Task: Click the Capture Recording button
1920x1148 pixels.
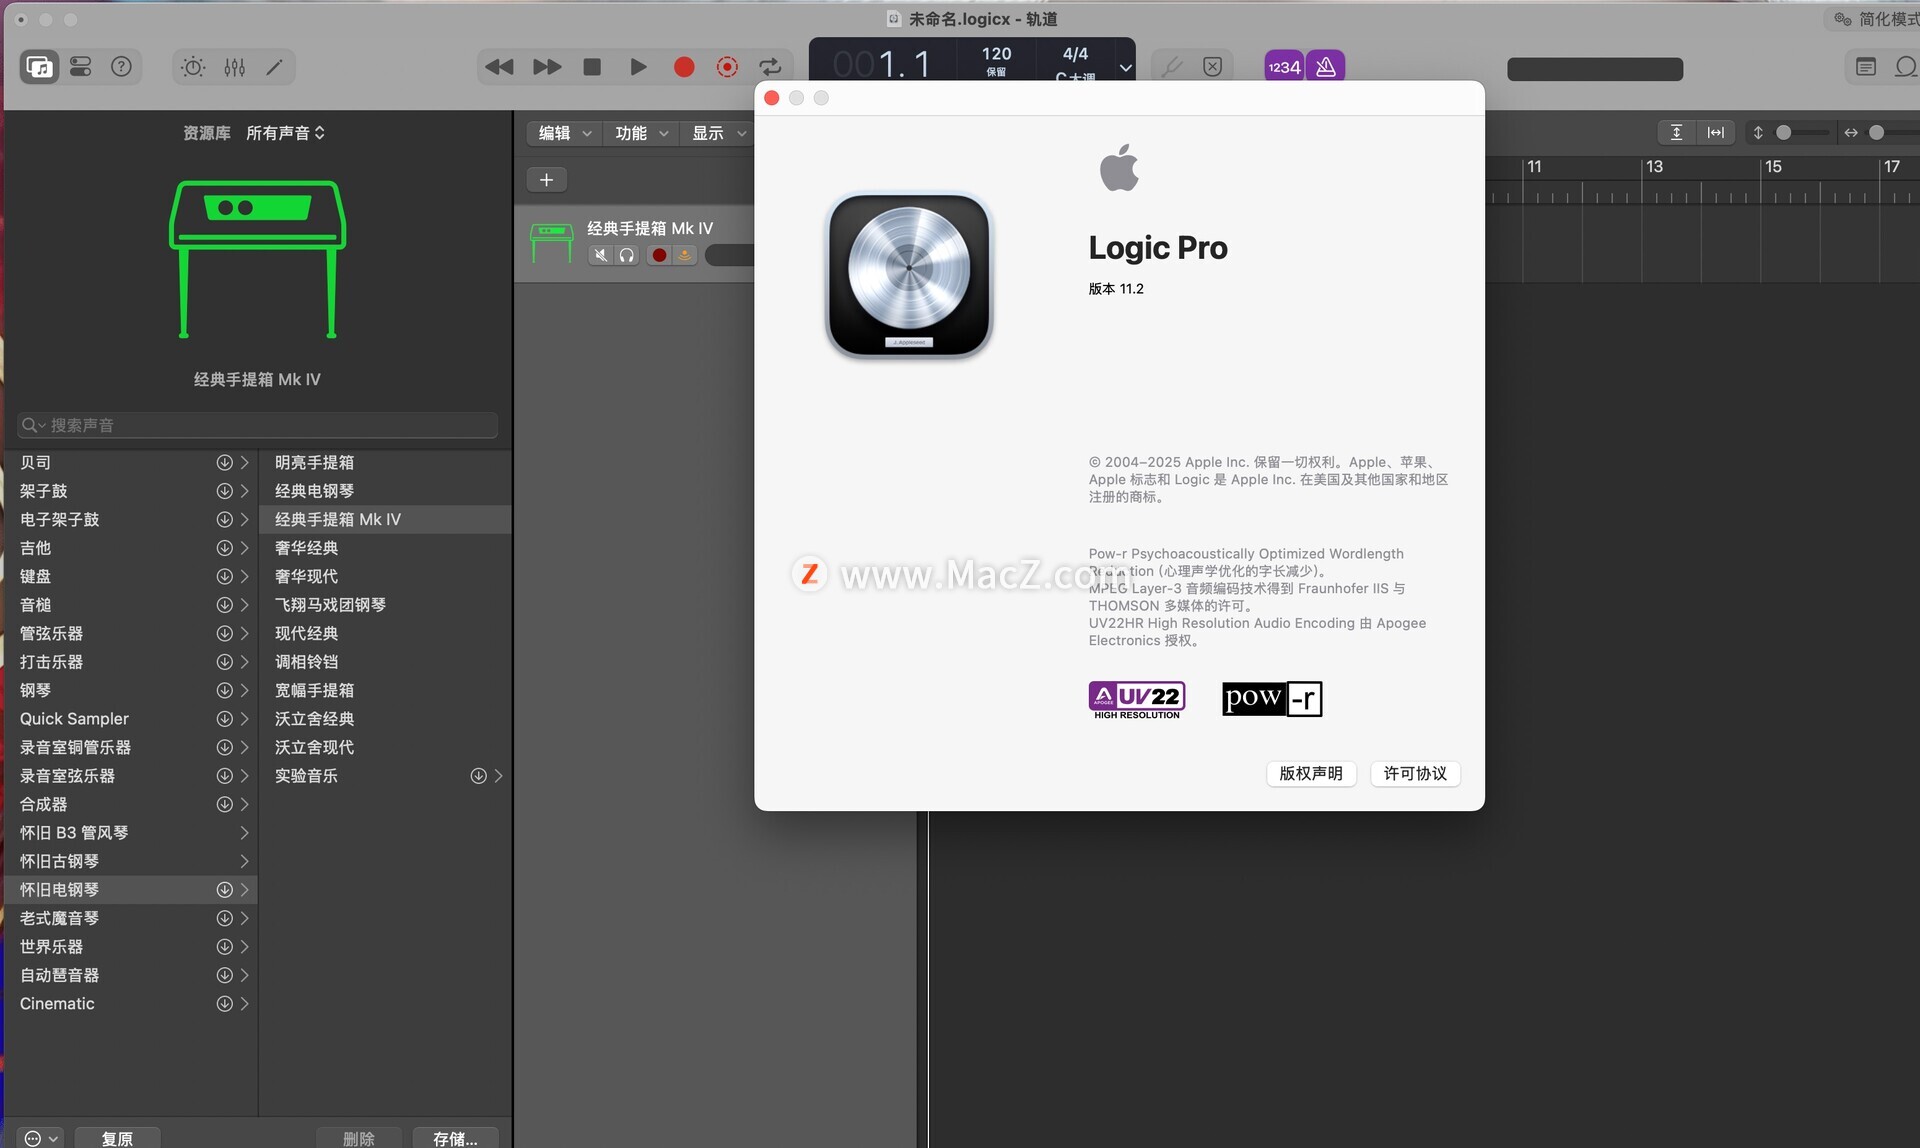Action: (727, 67)
